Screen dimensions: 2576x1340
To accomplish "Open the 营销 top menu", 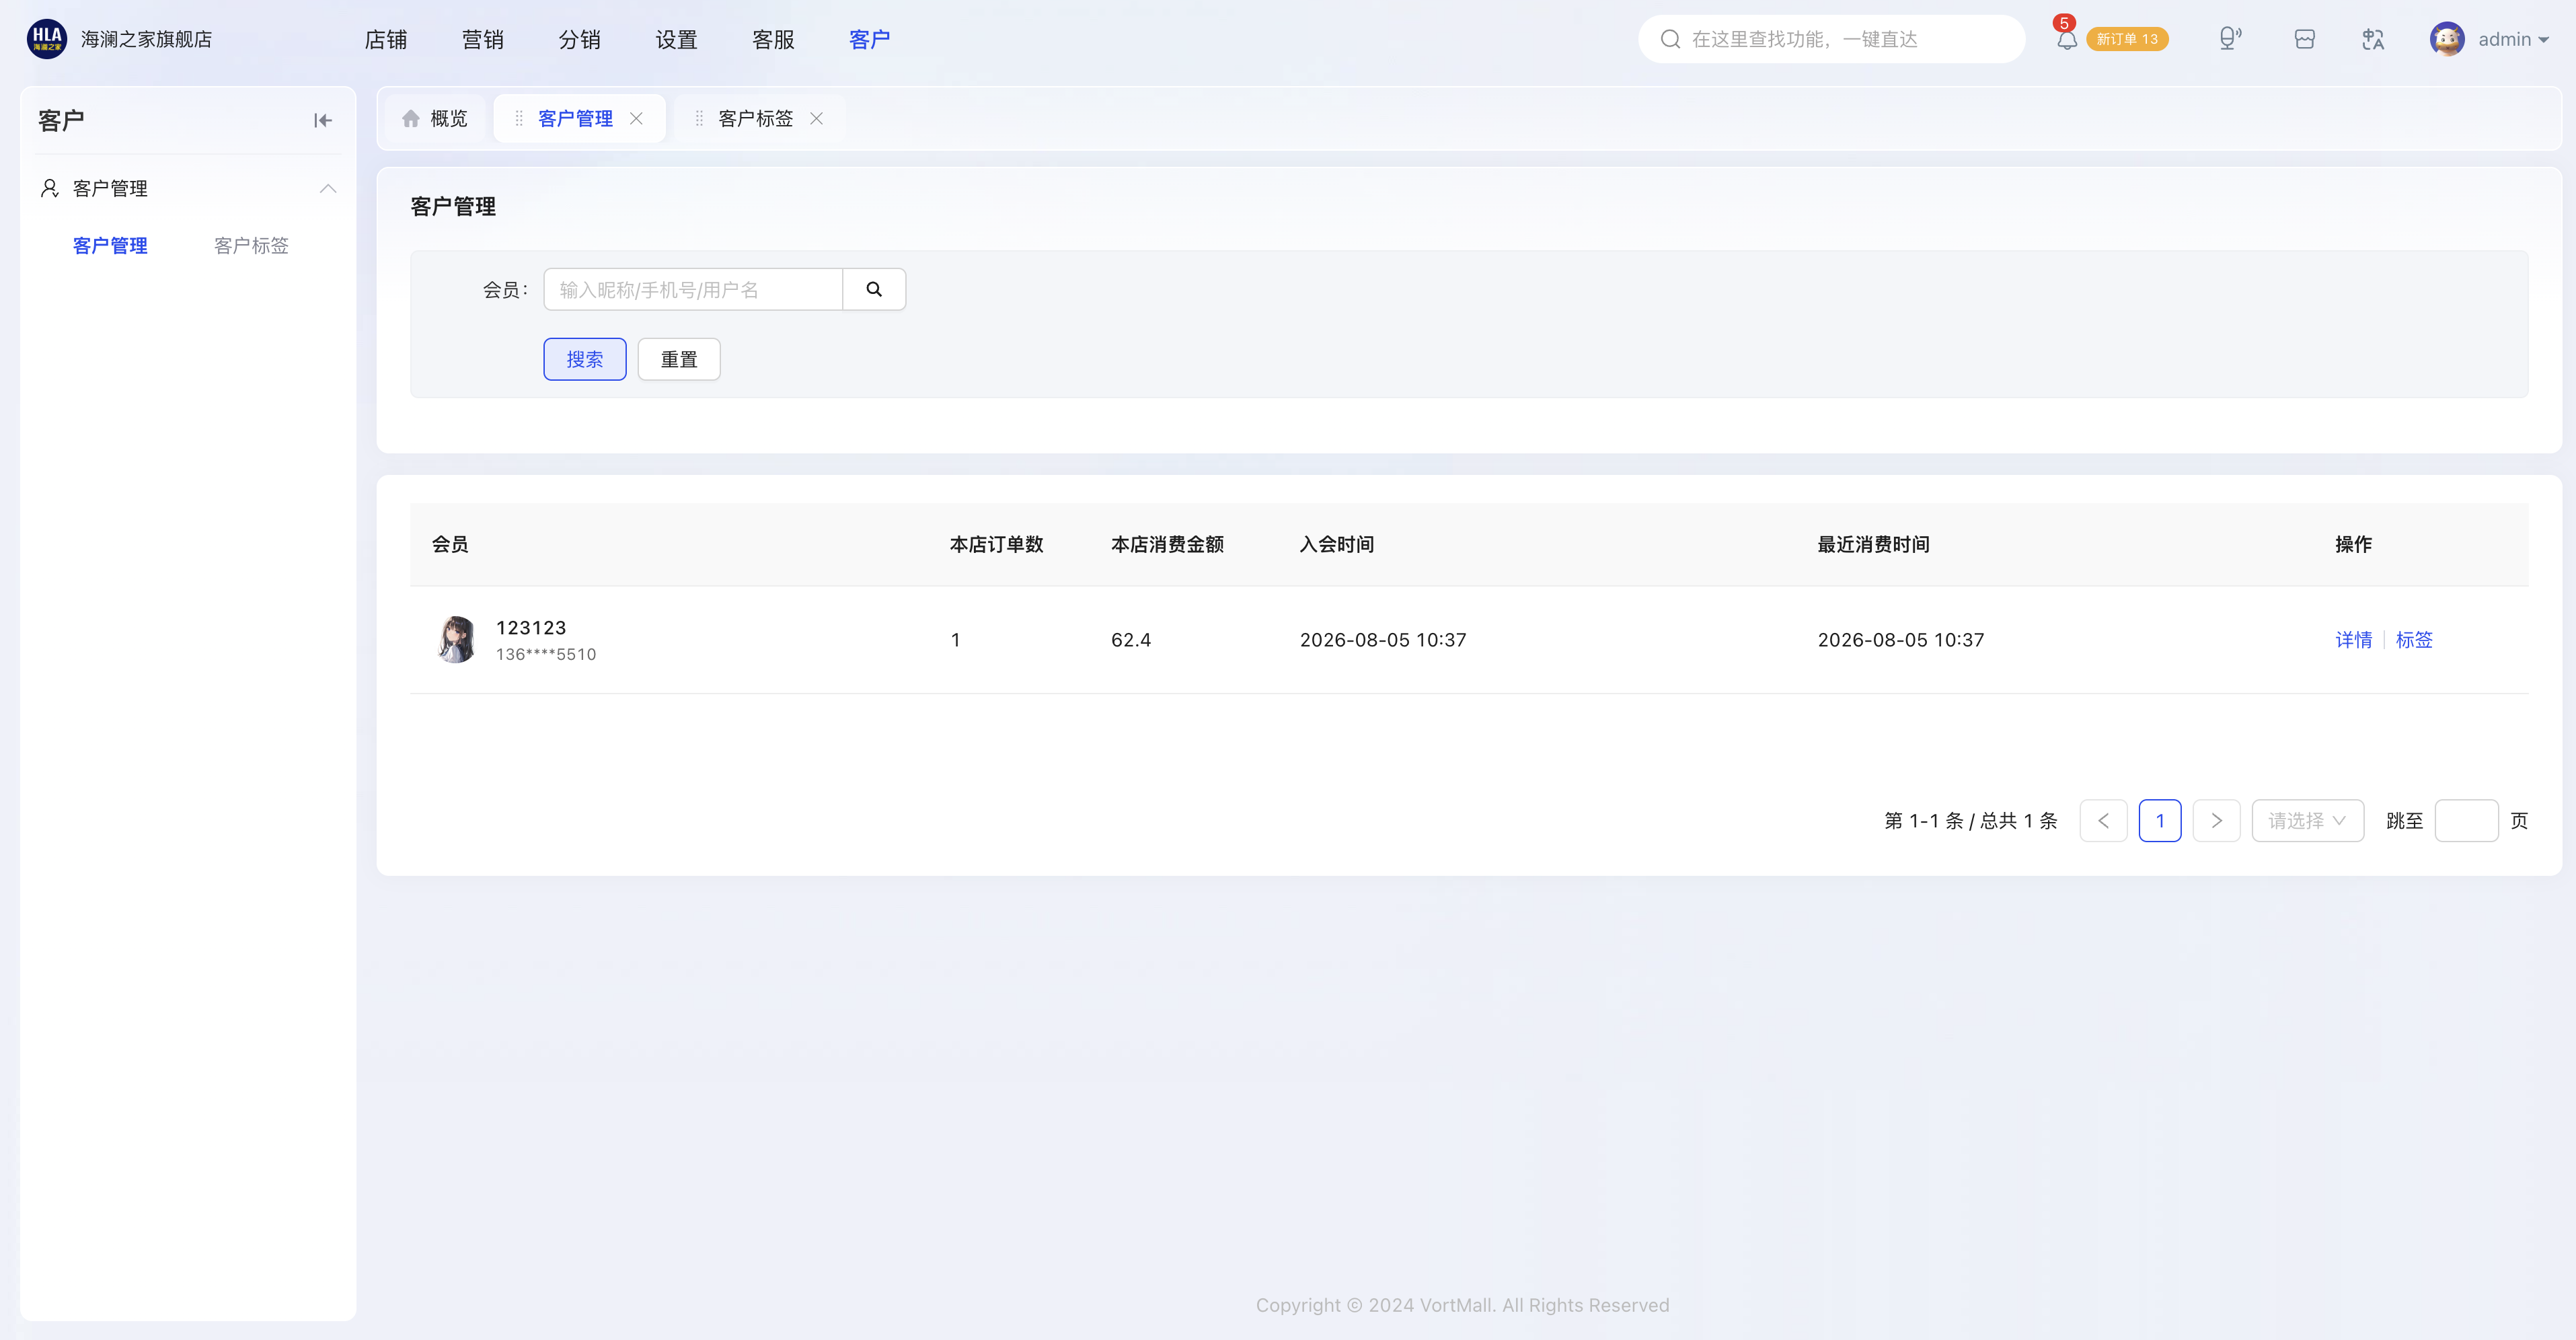I will (x=483, y=39).
